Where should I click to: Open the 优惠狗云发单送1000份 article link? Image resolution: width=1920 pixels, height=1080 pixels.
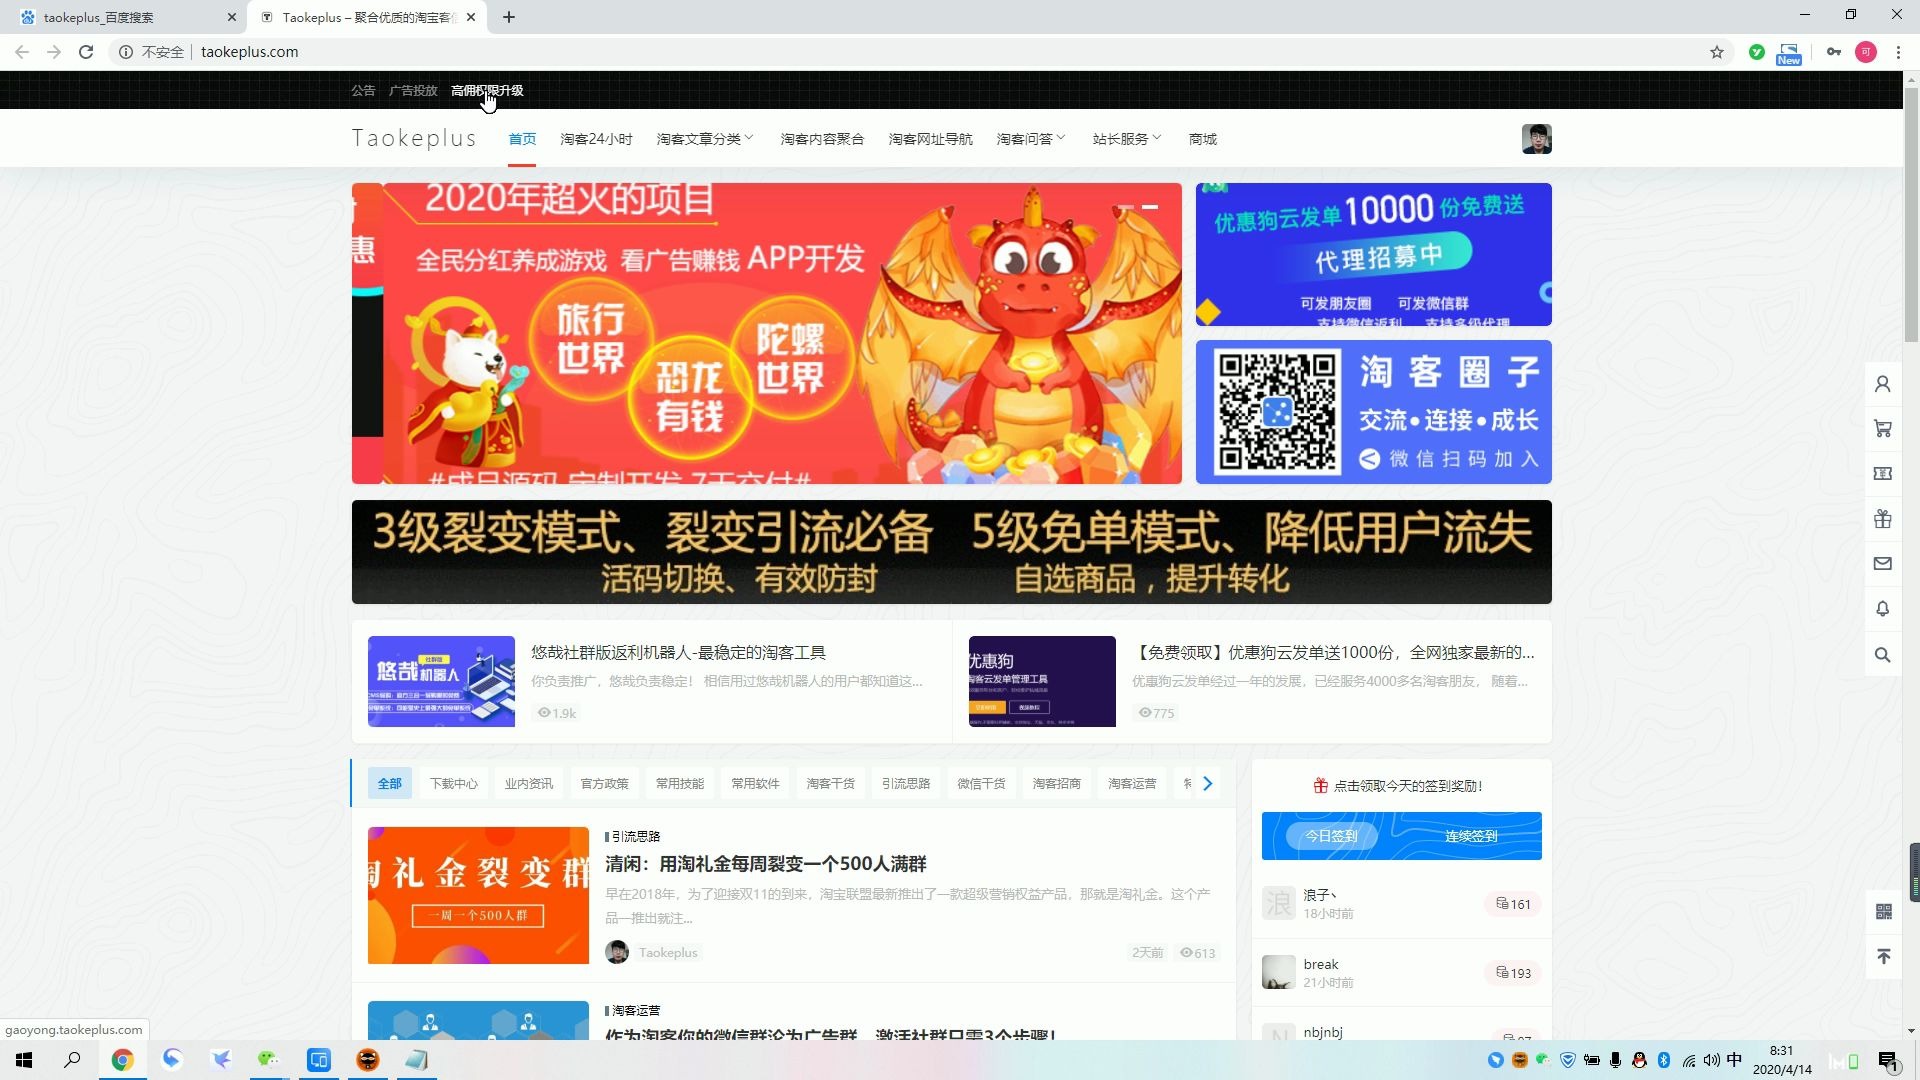(x=1333, y=653)
